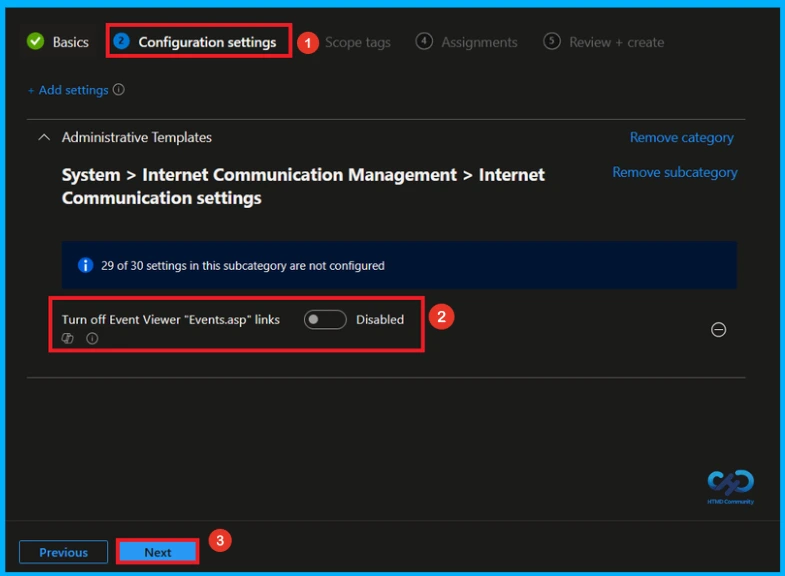The height and width of the screenshot is (576, 785).
Task: Click the copilot icon under Event Viewer setting
Action: click(x=68, y=338)
